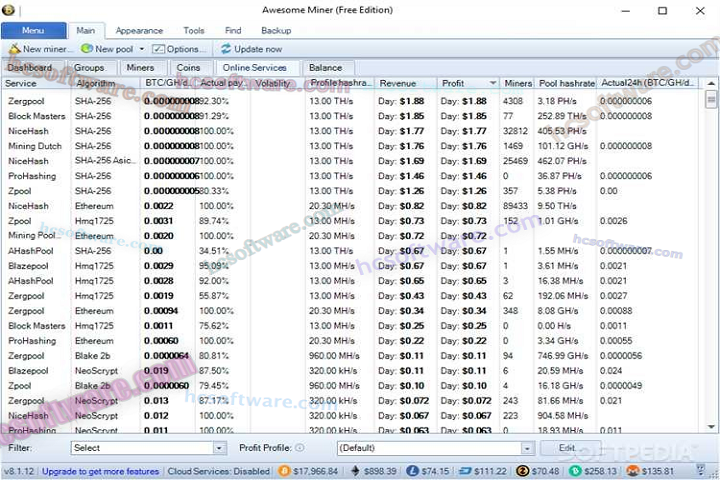Sort by the Miners column header
Viewport: 720px width, 480px height.
point(518,83)
